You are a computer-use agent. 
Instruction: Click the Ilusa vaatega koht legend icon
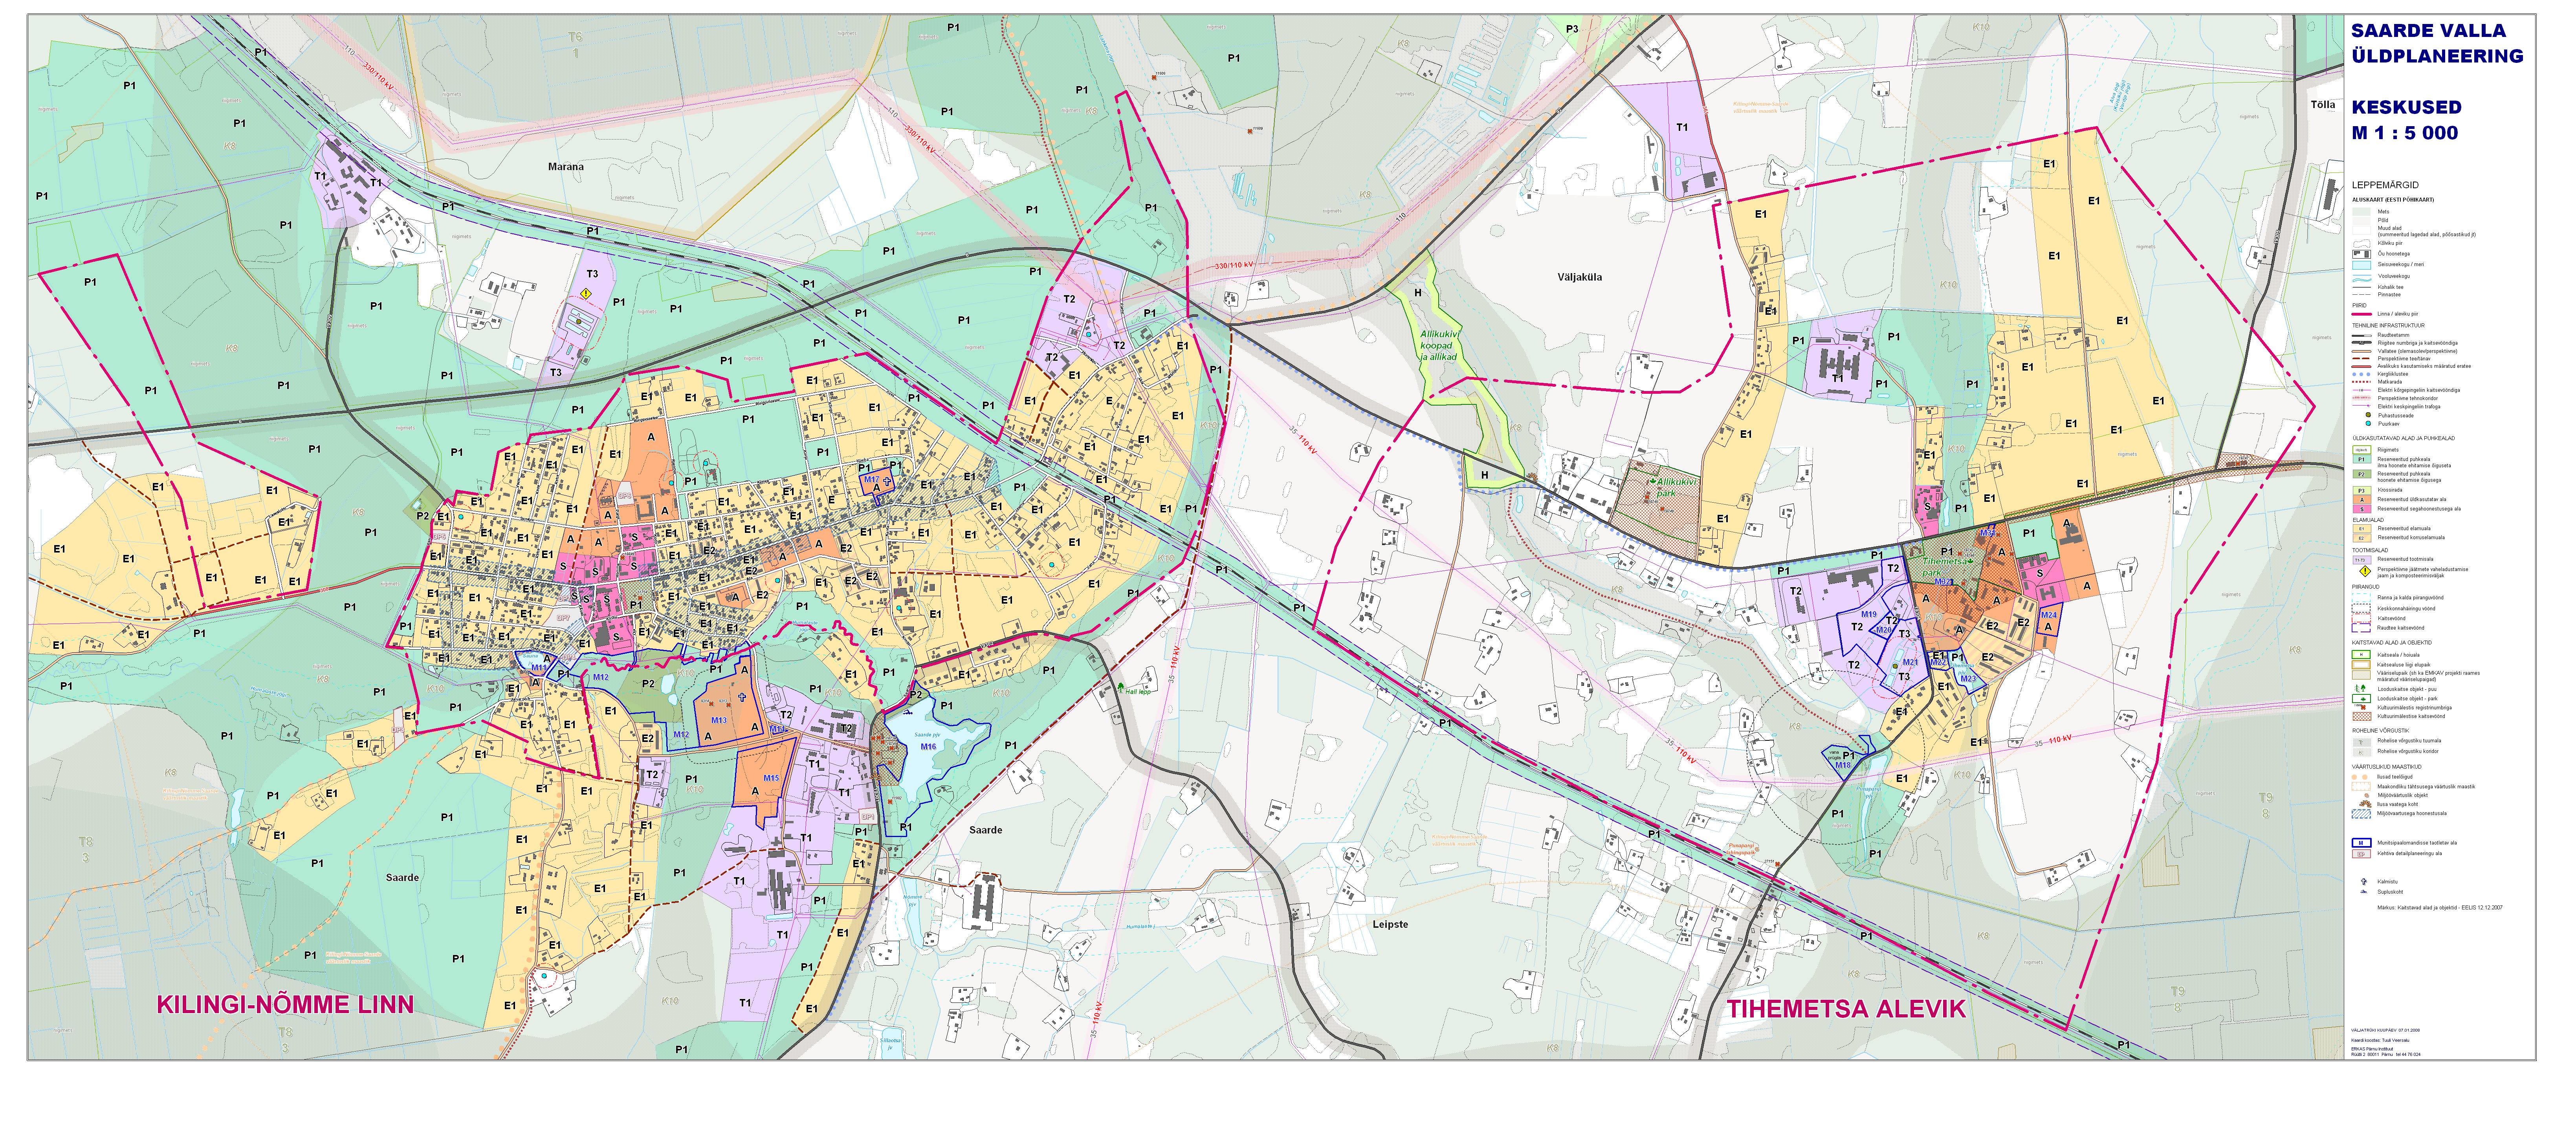(x=2365, y=804)
